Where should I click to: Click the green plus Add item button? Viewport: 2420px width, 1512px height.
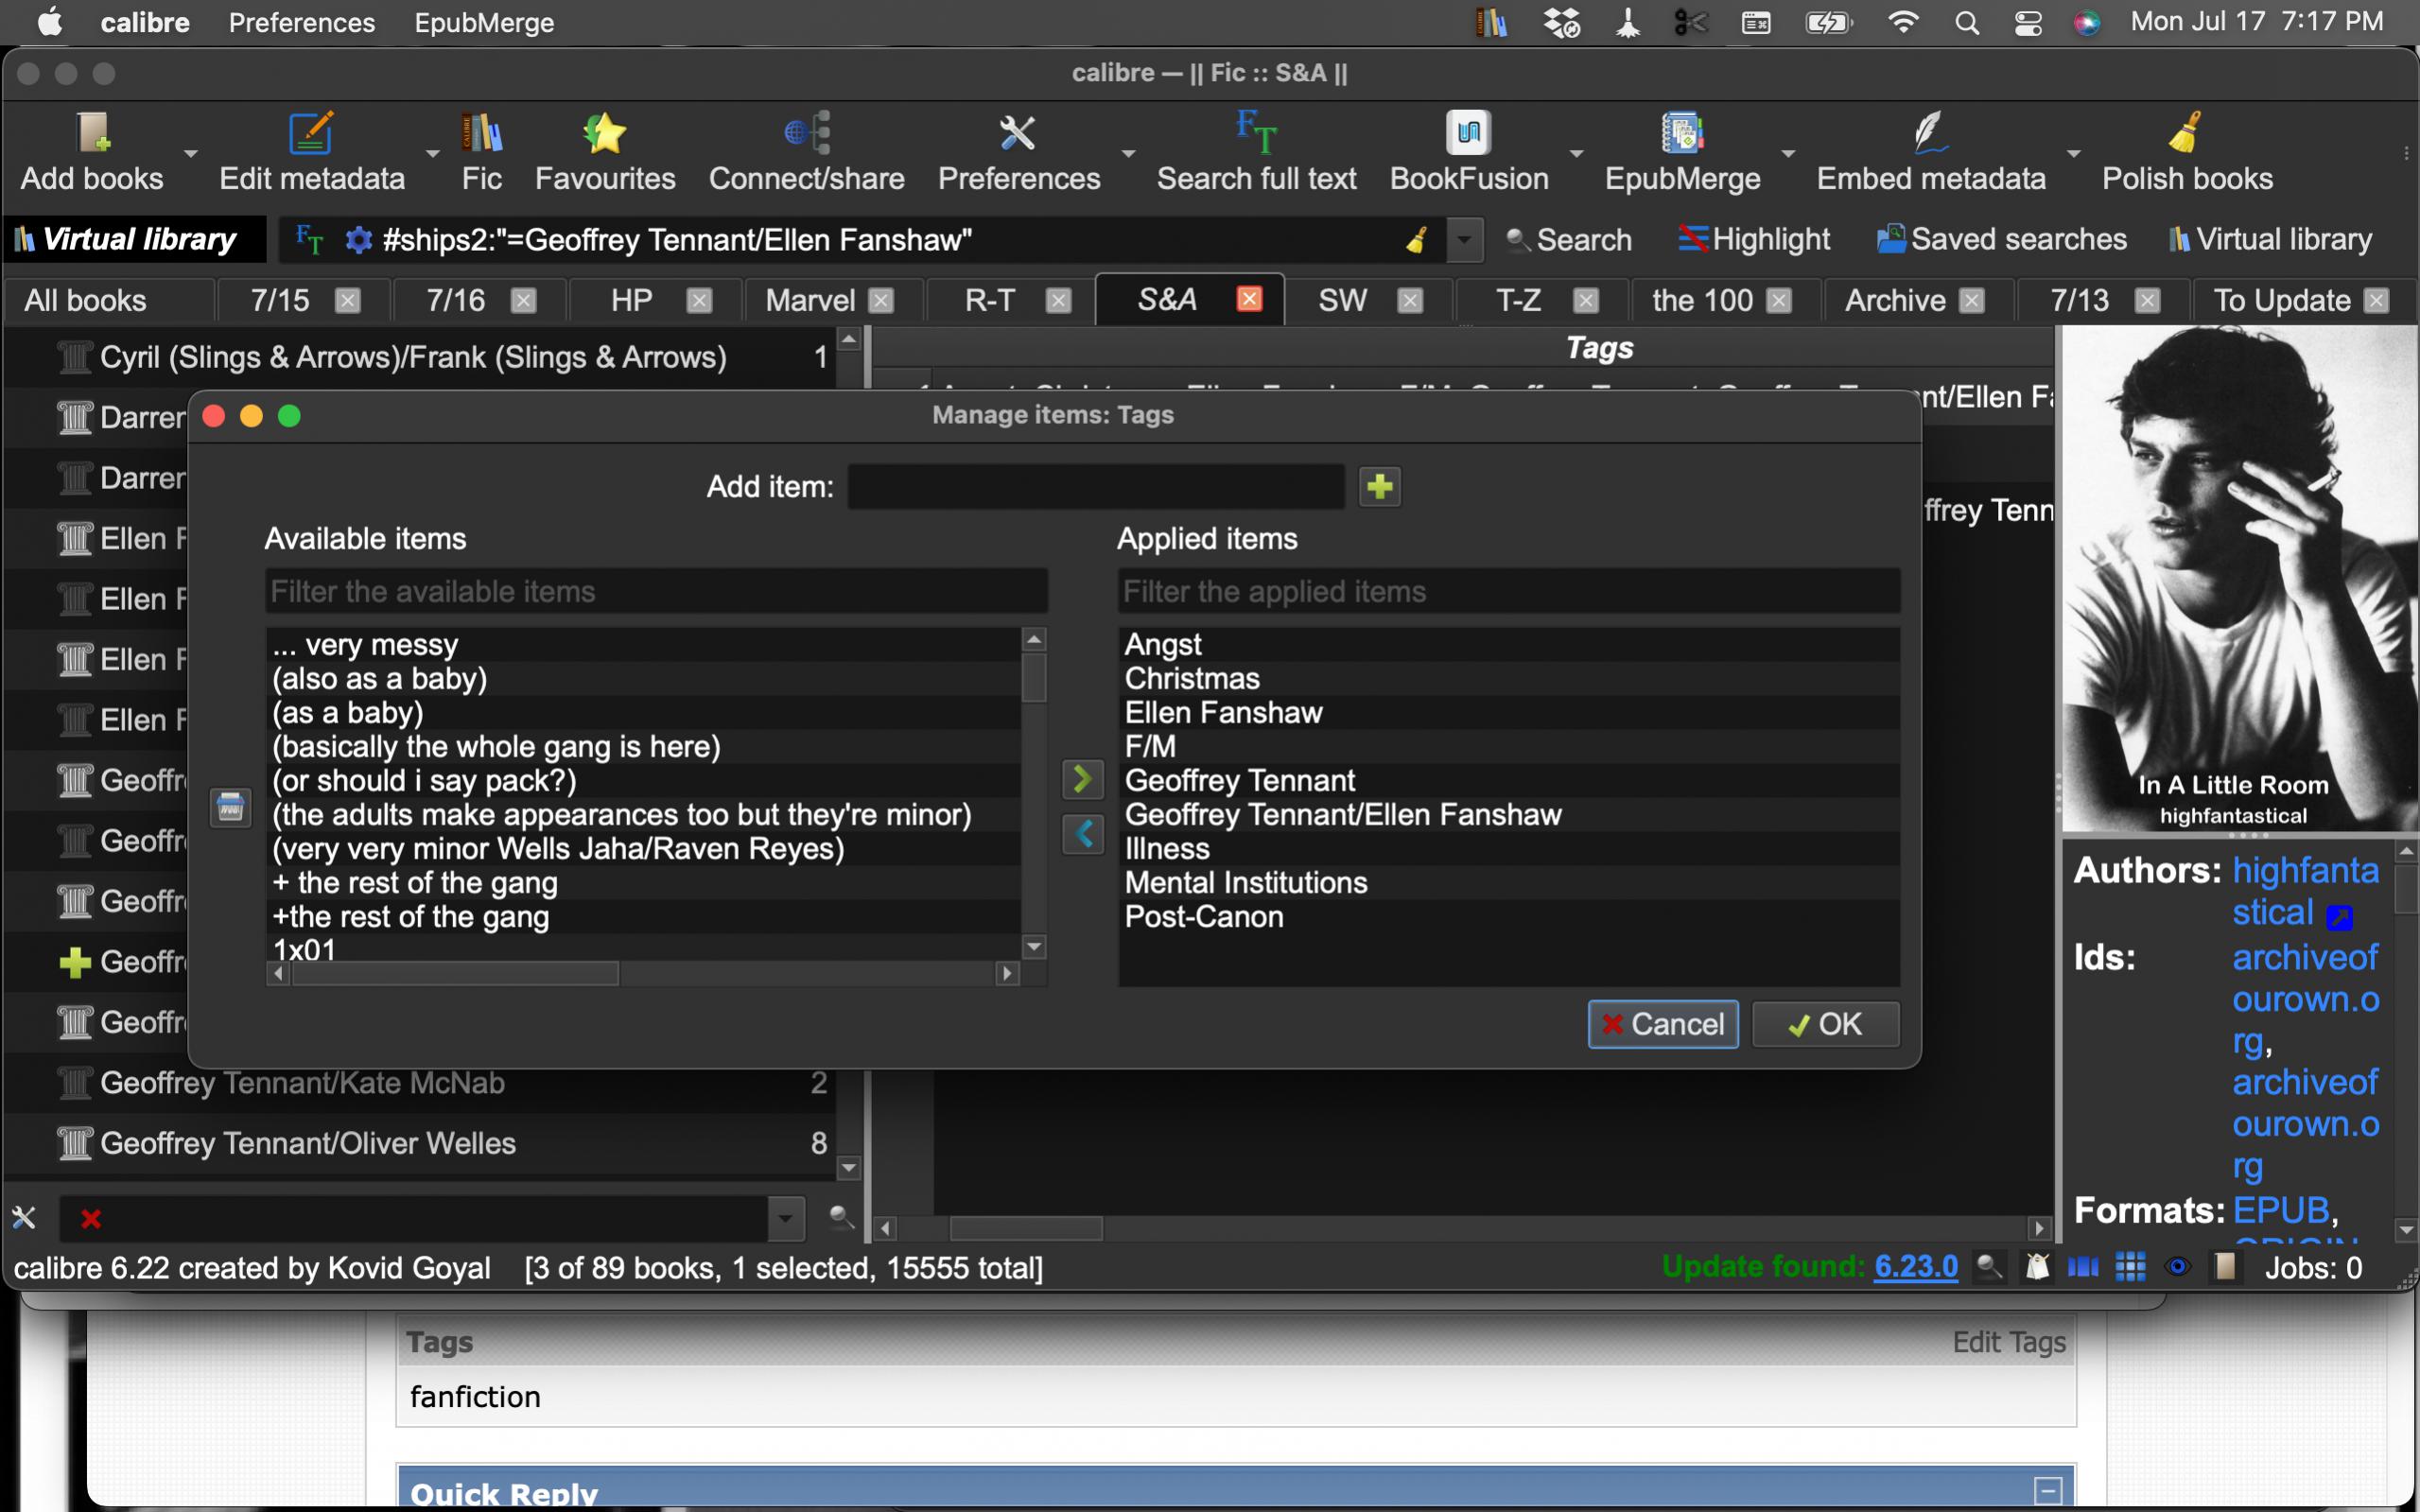pyautogui.click(x=1379, y=487)
